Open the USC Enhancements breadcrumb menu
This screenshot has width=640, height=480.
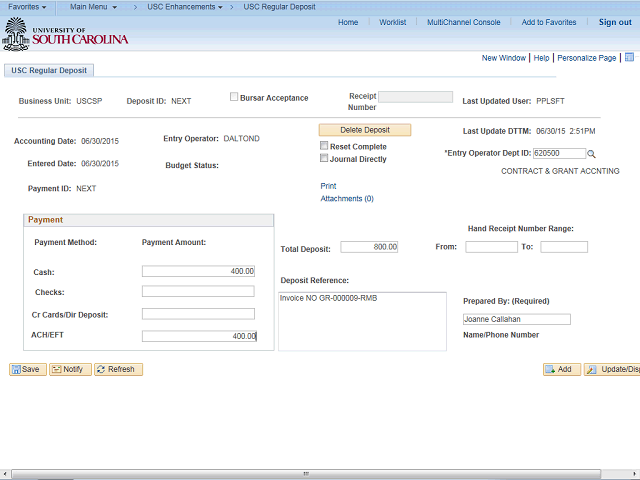pos(185,7)
